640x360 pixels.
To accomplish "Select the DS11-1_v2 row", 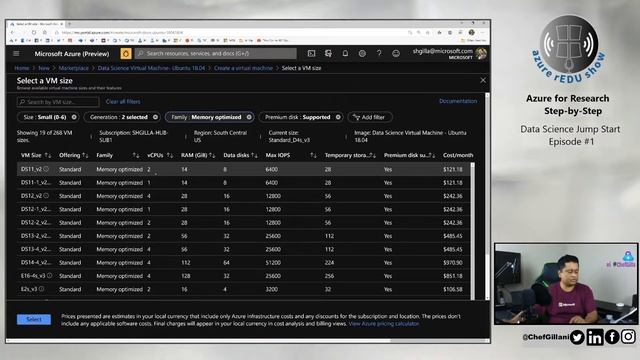I will (x=243, y=182).
